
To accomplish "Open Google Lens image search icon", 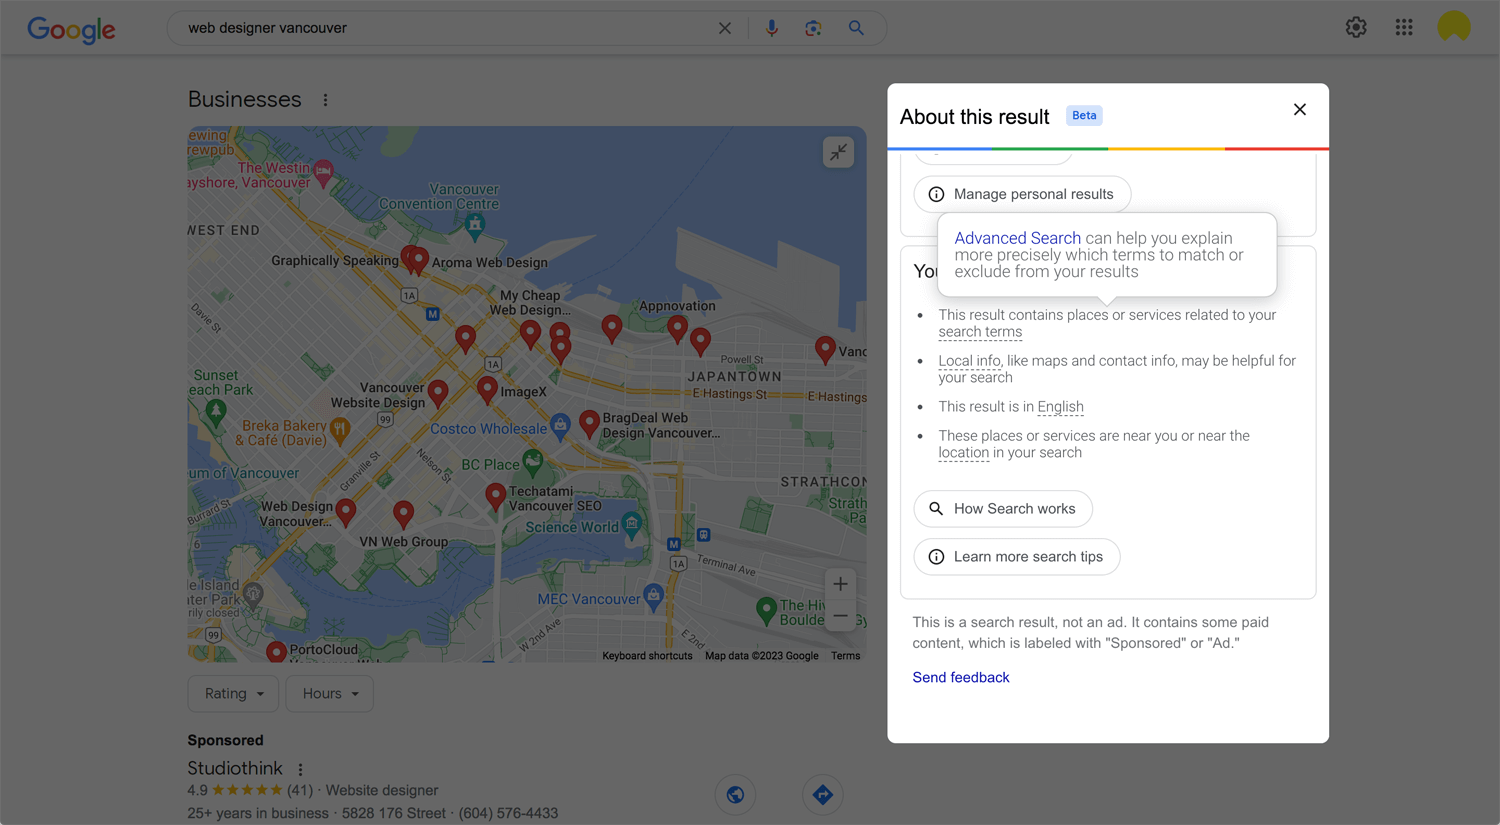I will [x=813, y=28].
